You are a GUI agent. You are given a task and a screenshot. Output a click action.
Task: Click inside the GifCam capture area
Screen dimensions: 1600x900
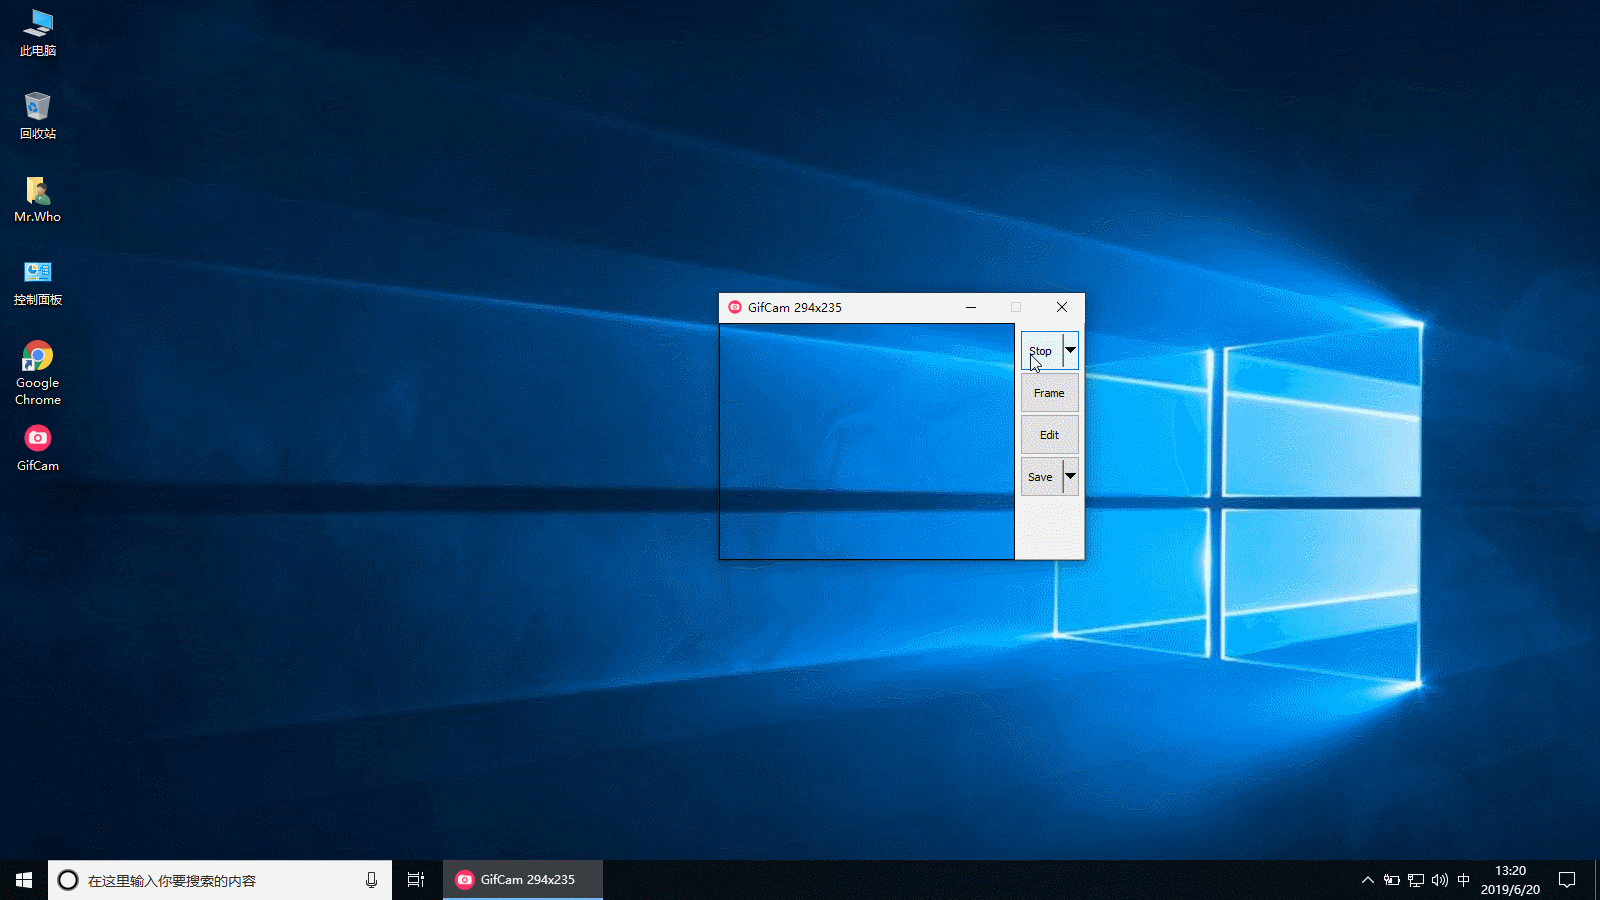click(867, 441)
